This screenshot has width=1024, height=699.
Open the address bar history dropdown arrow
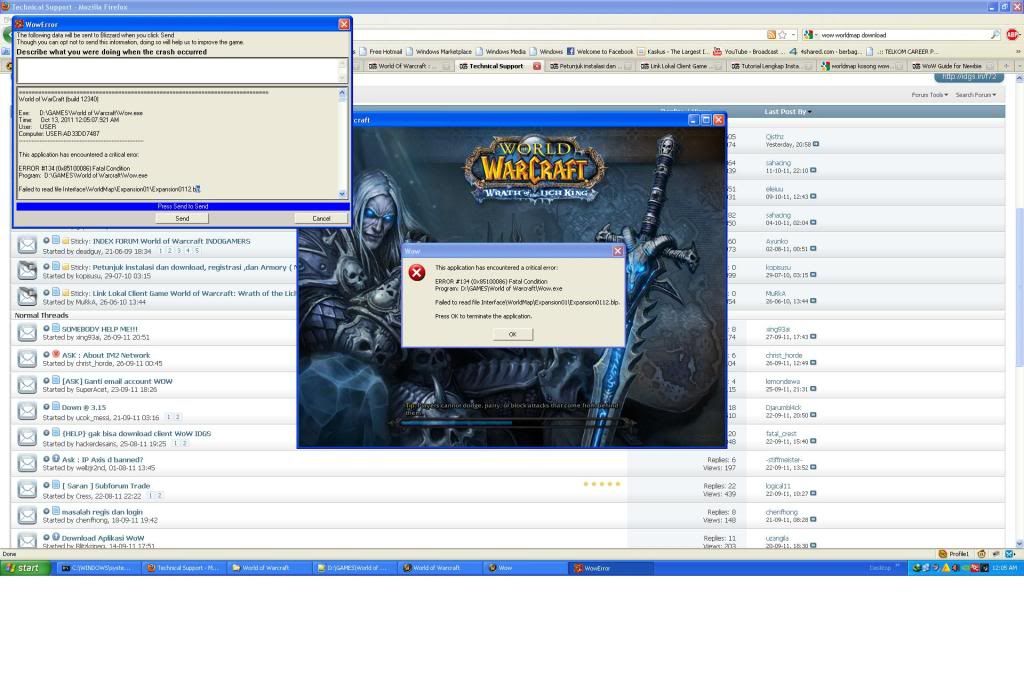[x=793, y=35]
